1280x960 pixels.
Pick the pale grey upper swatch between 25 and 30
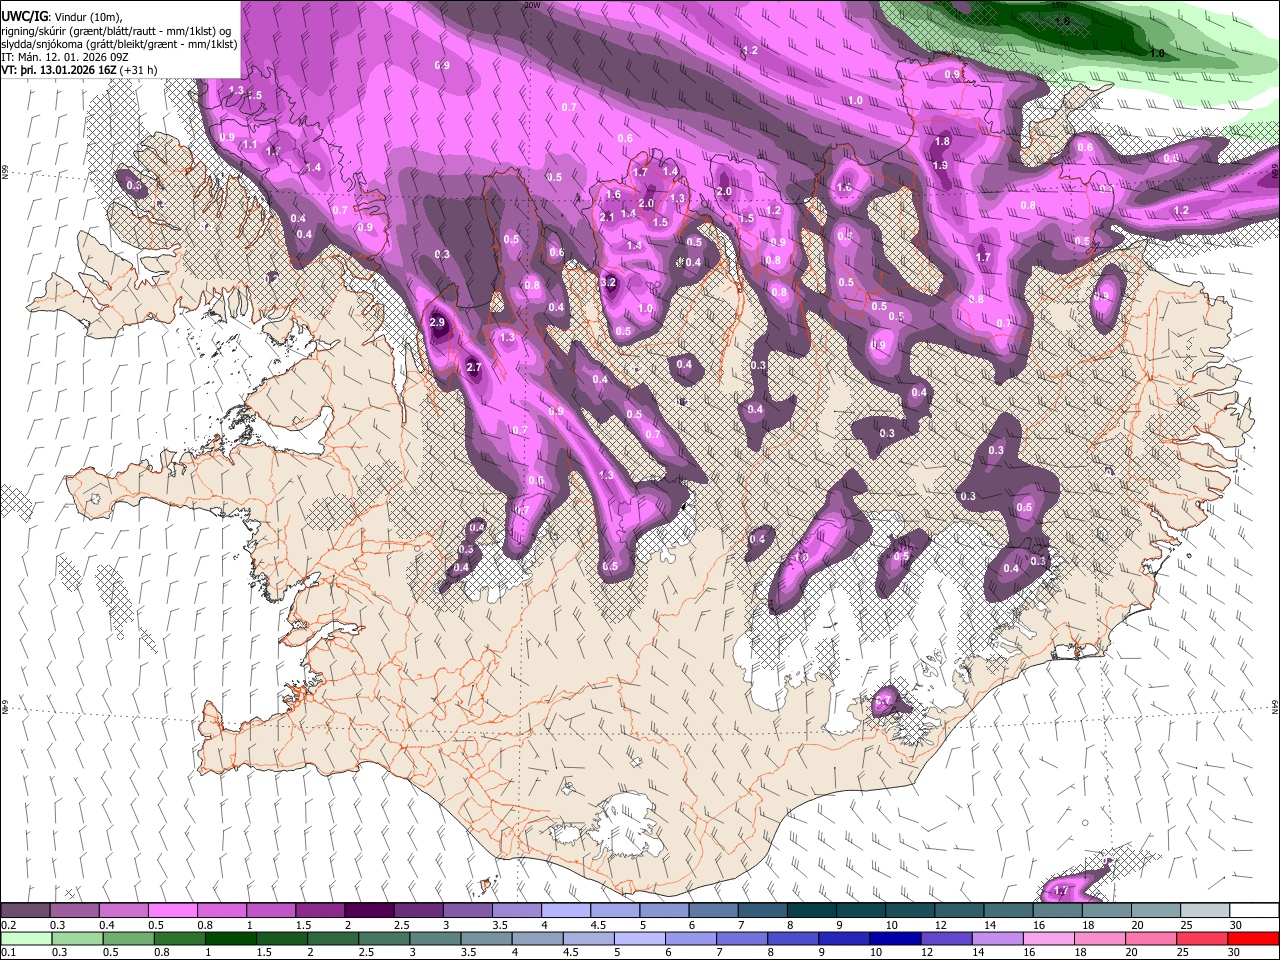tap(1205, 911)
